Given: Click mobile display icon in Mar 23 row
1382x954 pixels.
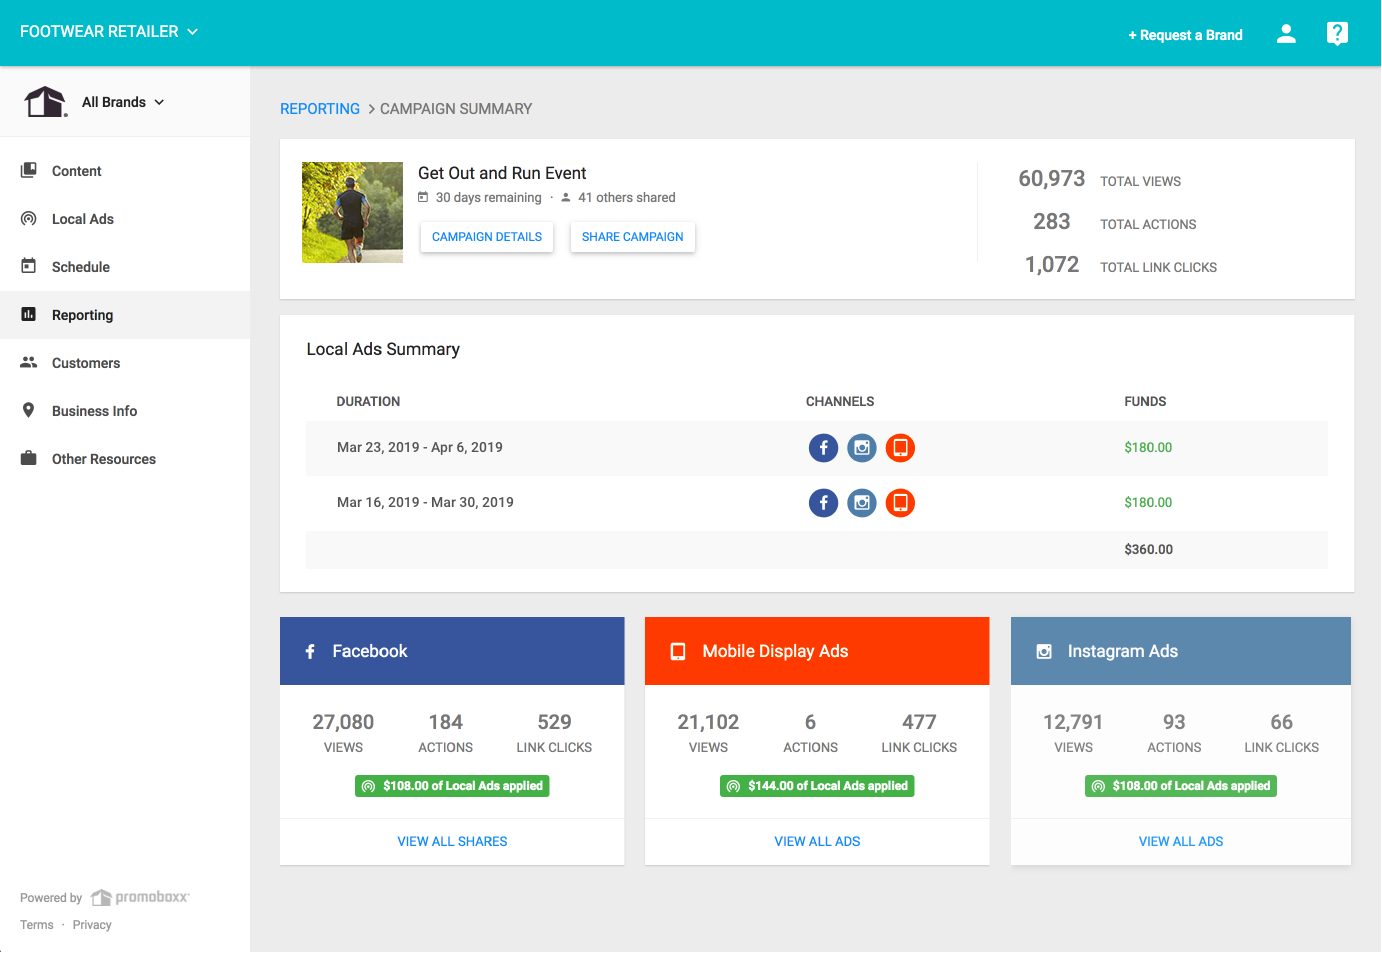Looking at the screenshot, I should pyautogui.click(x=900, y=448).
